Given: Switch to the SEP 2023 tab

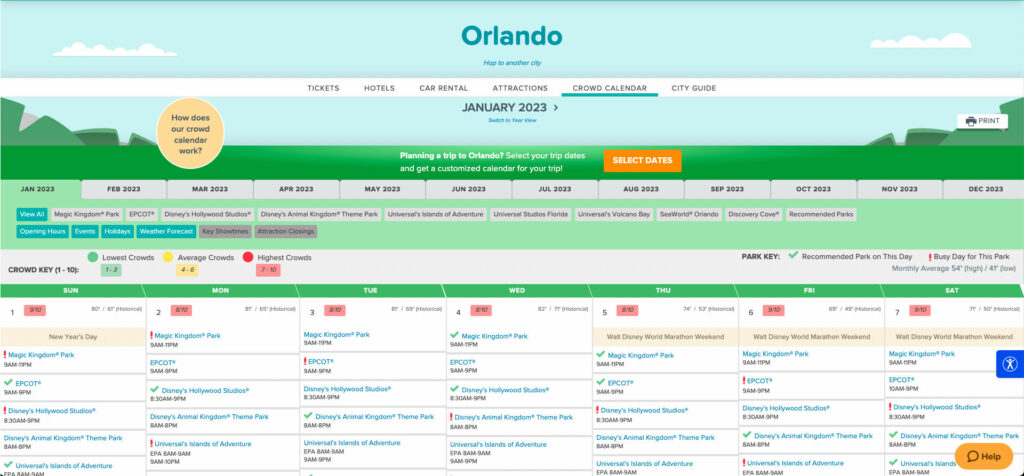Looking at the screenshot, I should click(728, 189).
